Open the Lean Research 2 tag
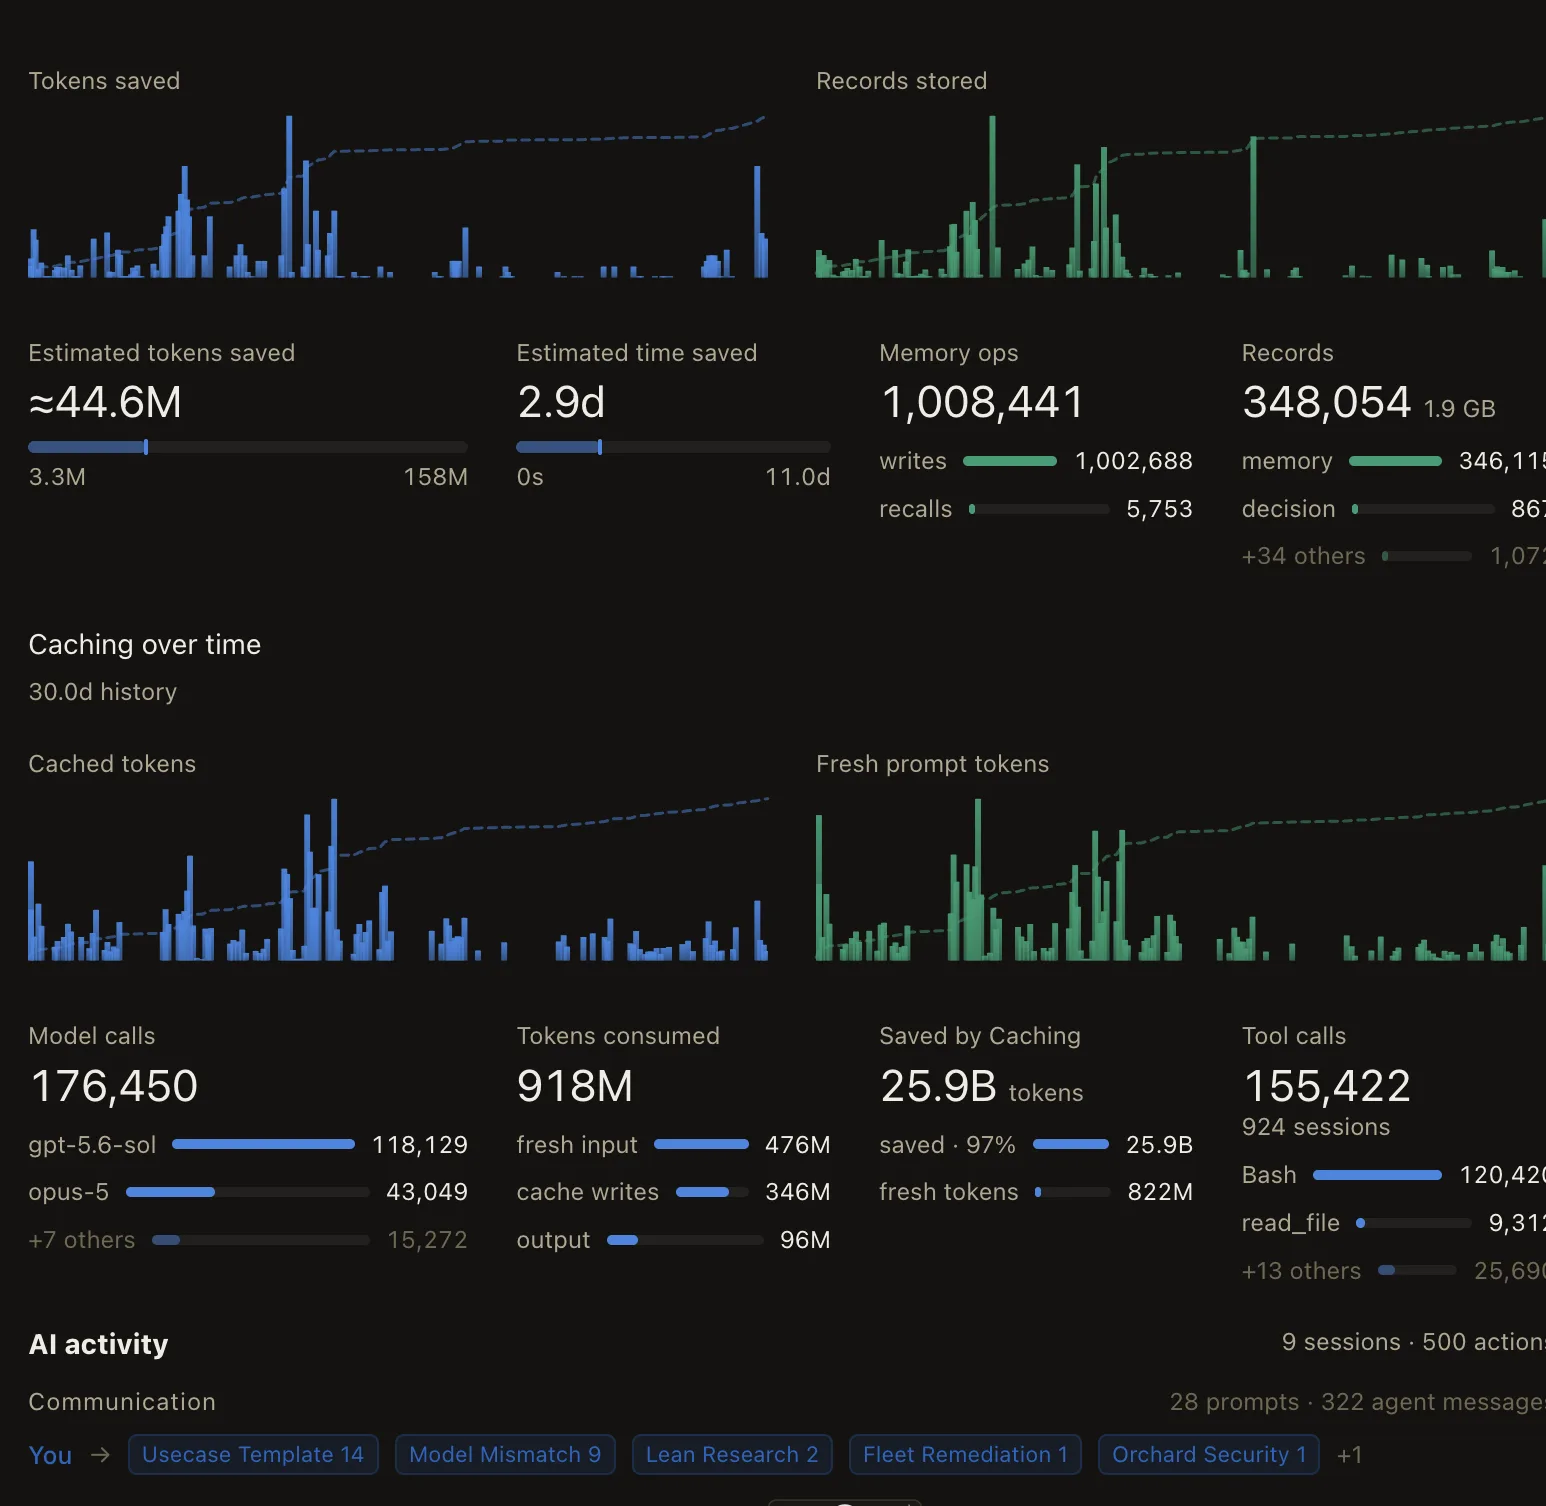 point(732,1454)
